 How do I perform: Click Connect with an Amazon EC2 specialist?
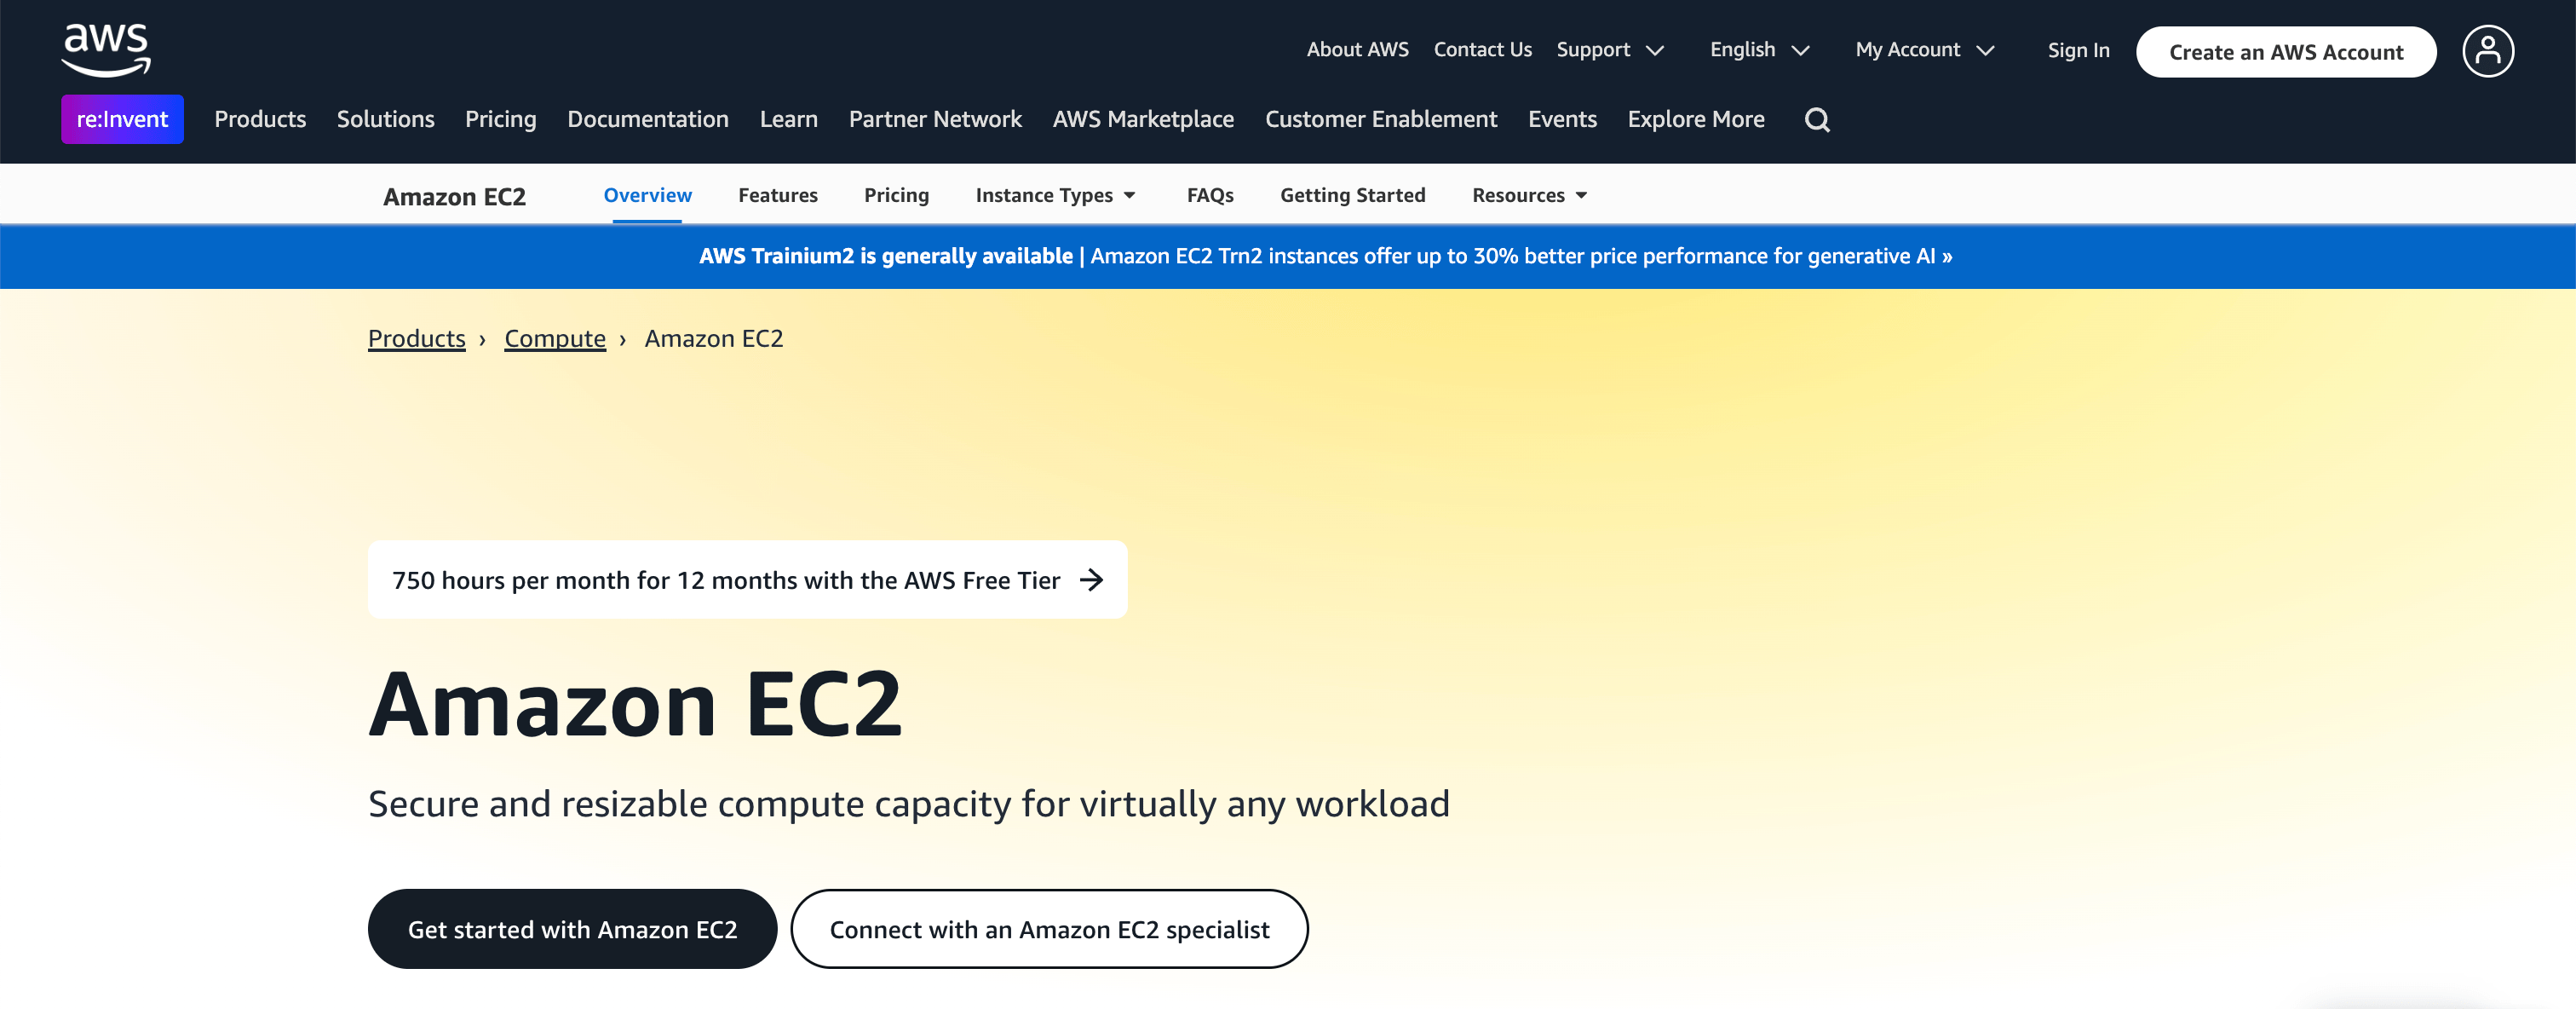coord(1049,929)
